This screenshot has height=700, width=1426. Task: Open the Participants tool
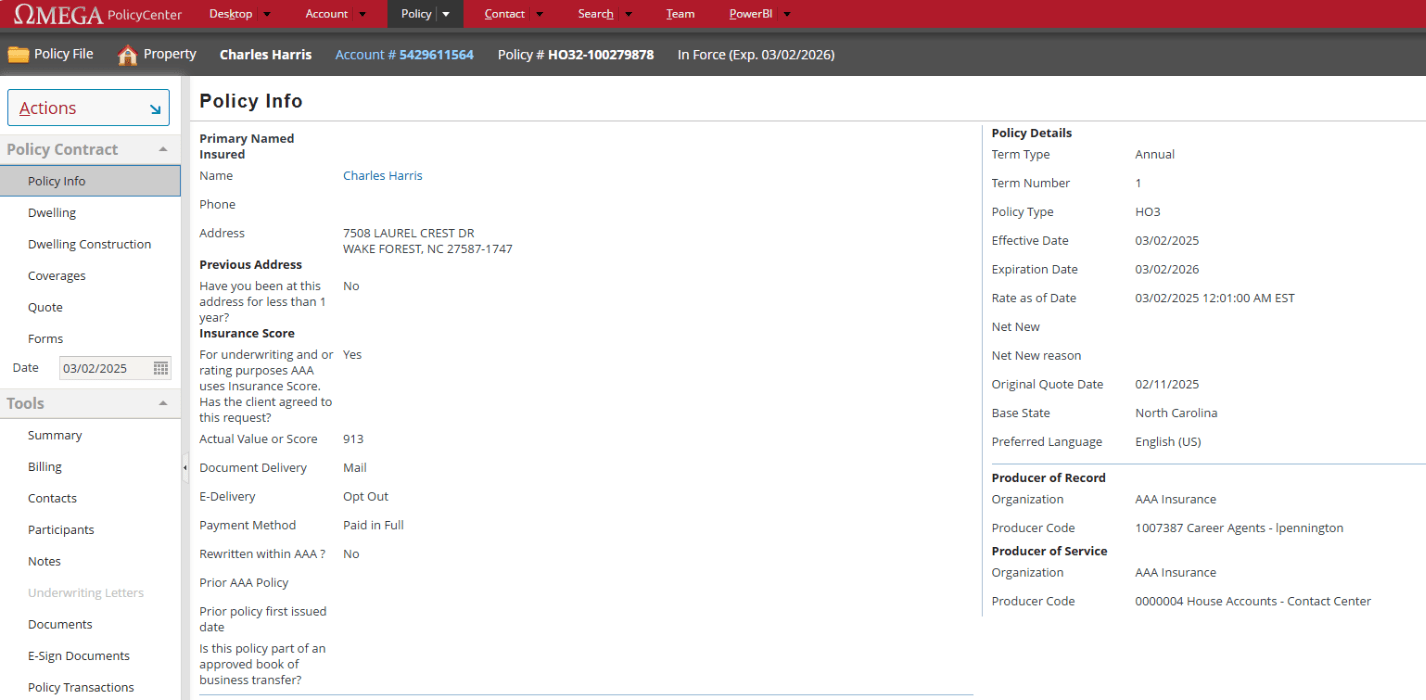point(61,530)
